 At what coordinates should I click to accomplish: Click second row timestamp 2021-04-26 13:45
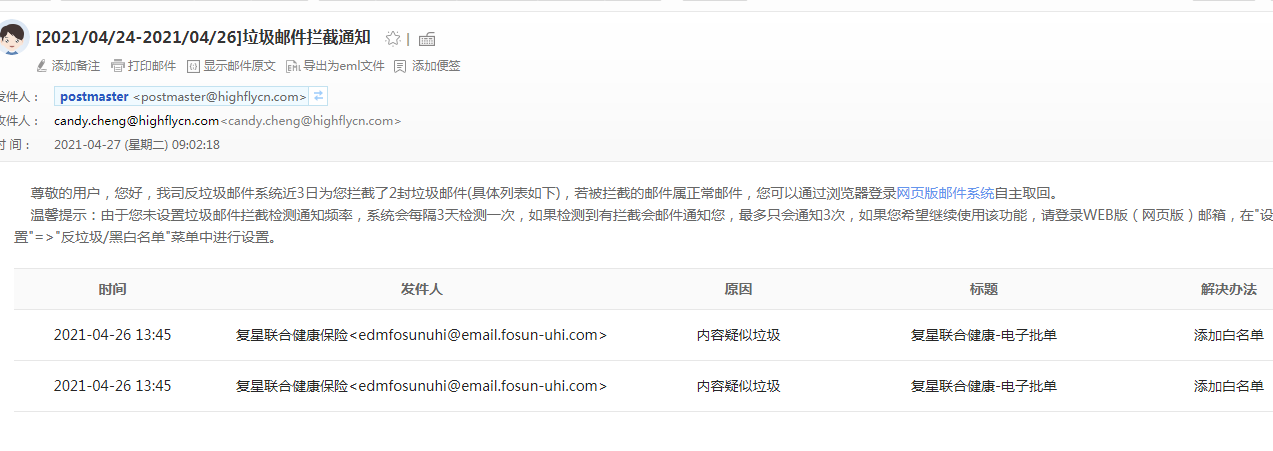(x=112, y=386)
